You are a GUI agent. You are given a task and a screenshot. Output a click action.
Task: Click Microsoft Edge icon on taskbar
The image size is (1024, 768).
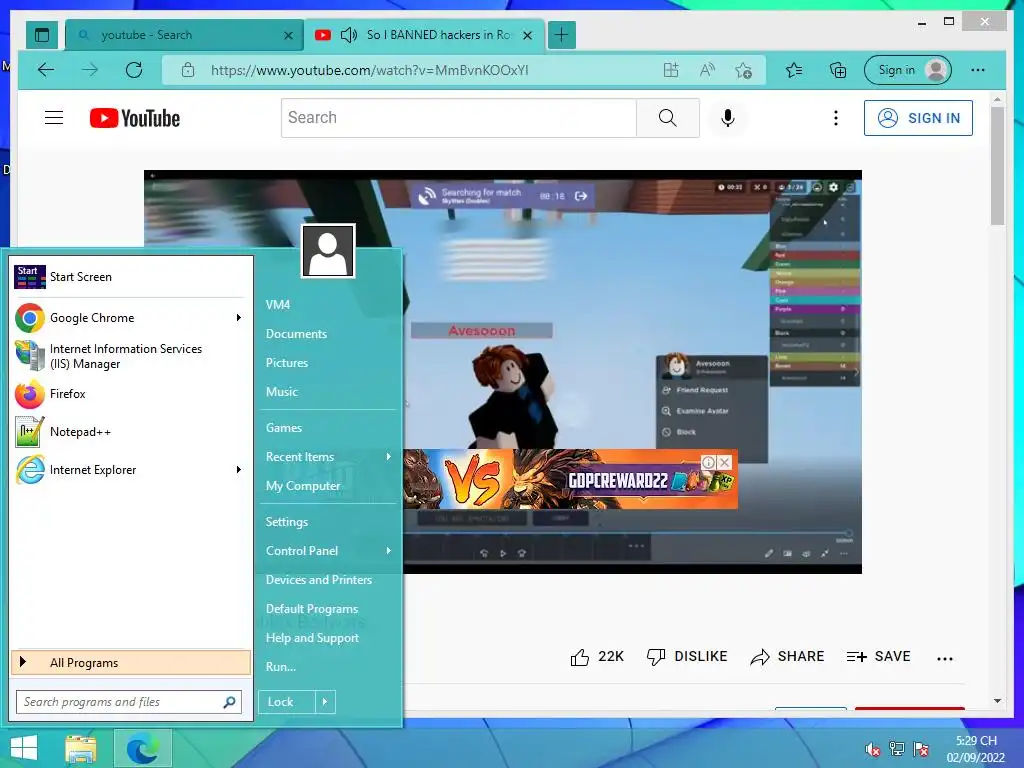pyautogui.click(x=142, y=748)
